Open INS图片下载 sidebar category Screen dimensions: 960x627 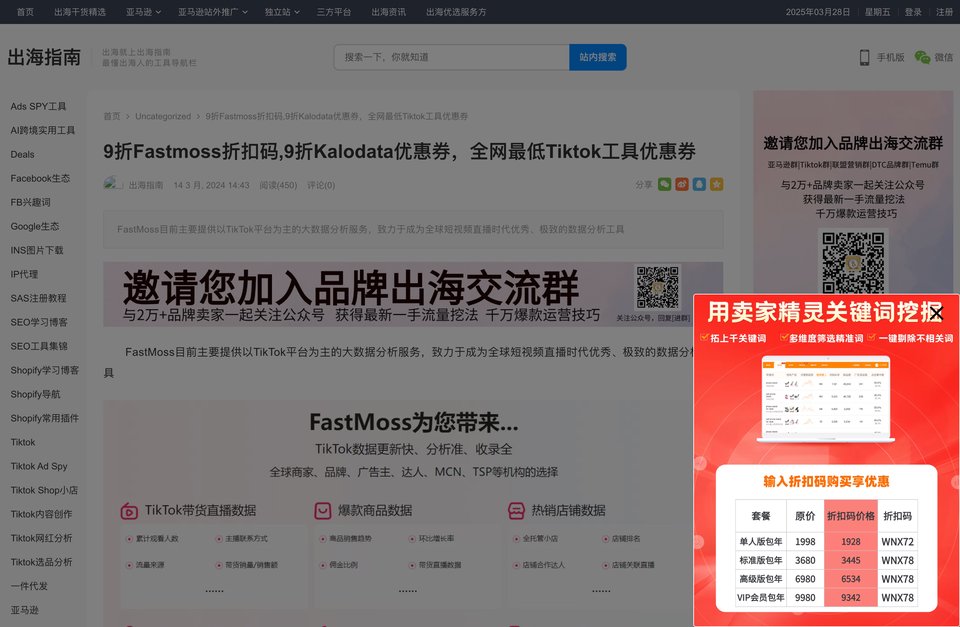pos(37,250)
